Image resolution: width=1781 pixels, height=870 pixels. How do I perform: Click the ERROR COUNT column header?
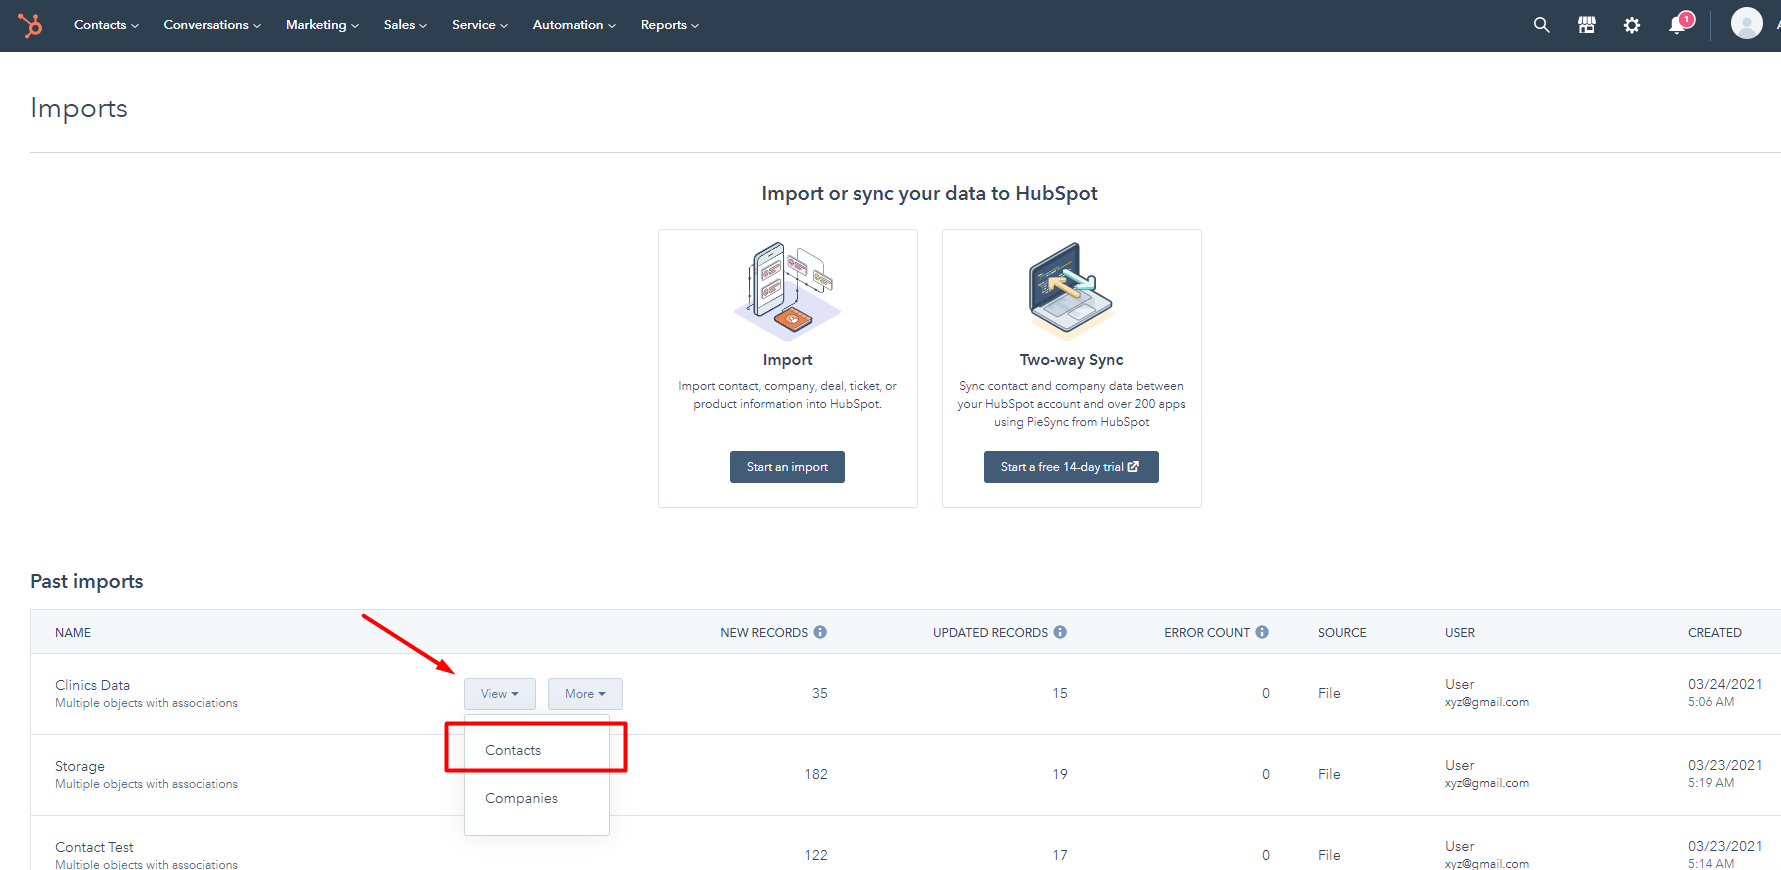(x=1207, y=633)
